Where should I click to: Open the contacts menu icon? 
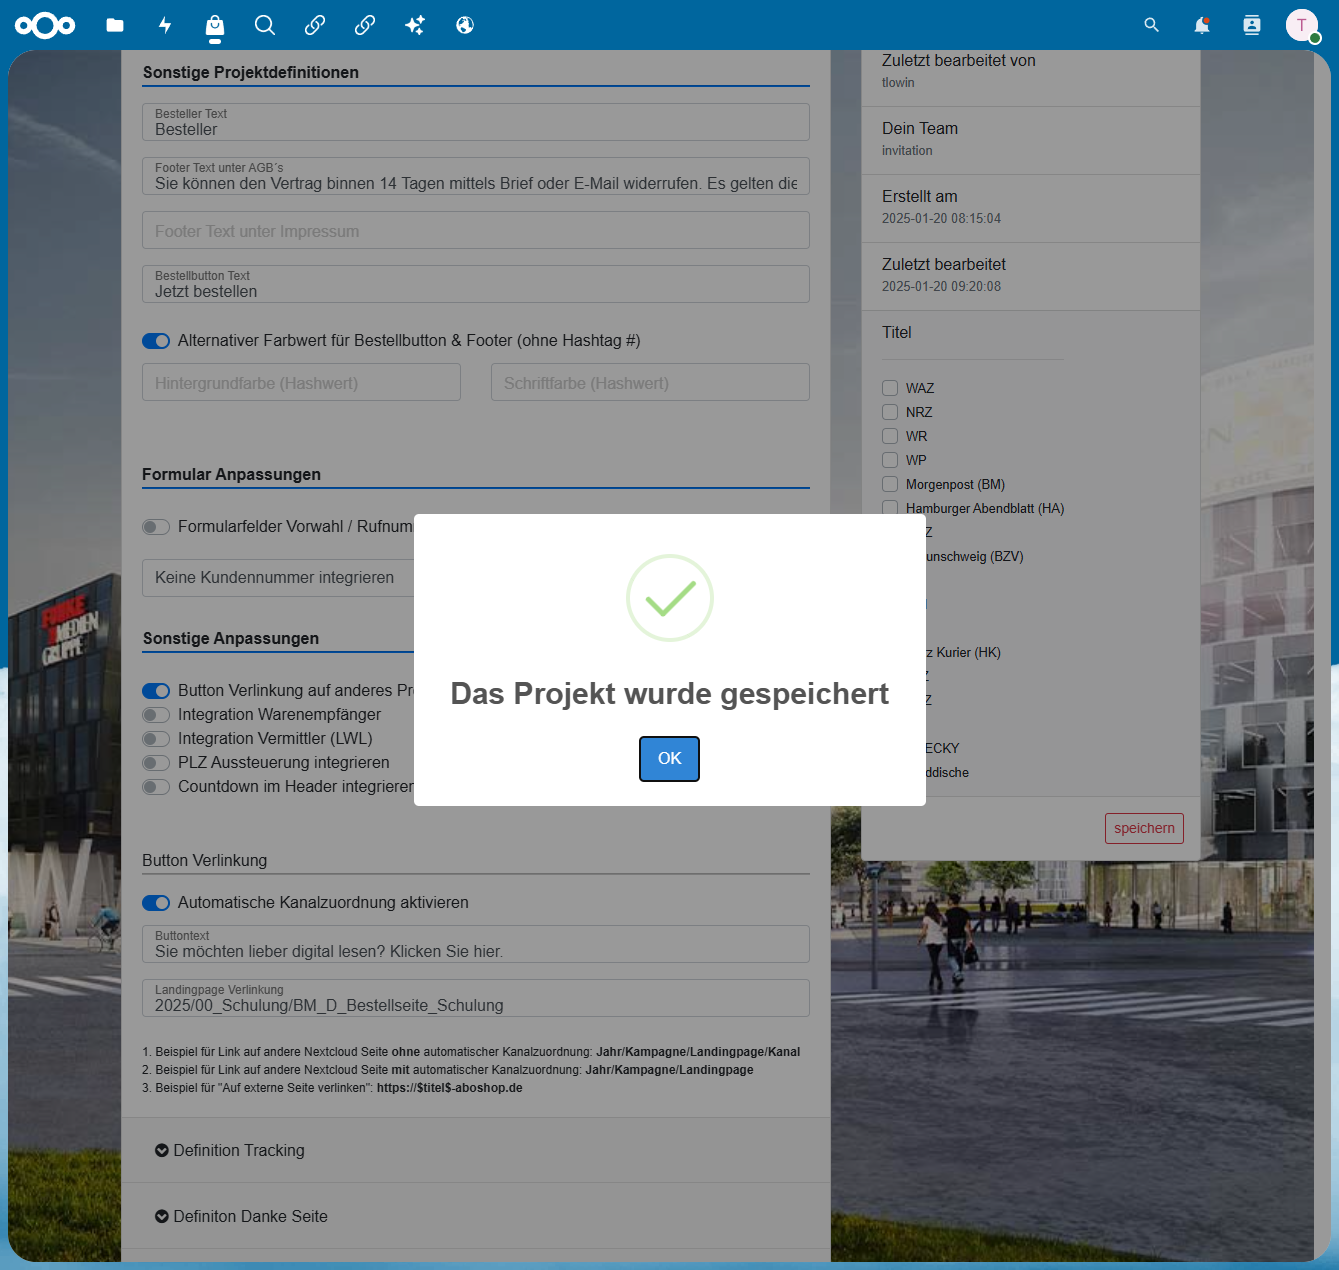[x=1252, y=25]
